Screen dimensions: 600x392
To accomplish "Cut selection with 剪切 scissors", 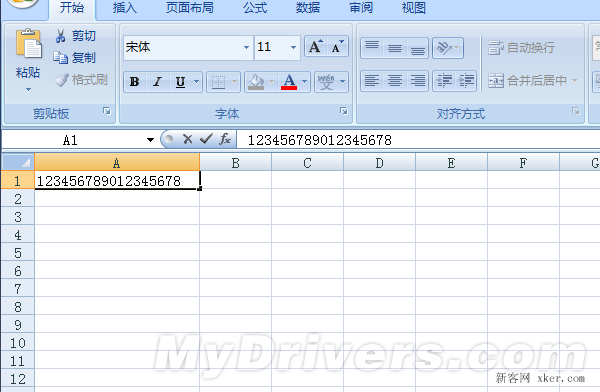I will coord(75,36).
